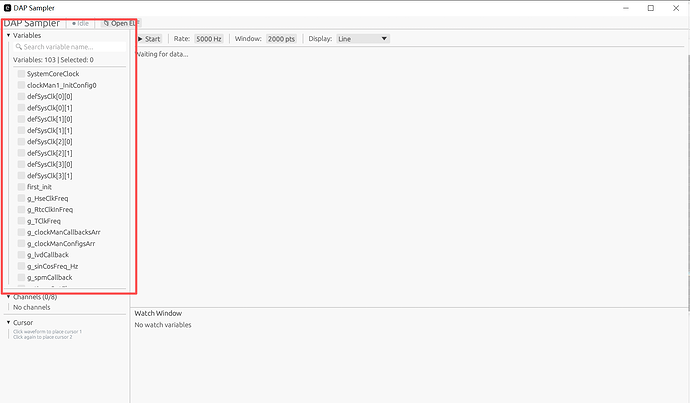Check the g_clockManConfigsArr checkbox
The width and height of the screenshot is (690, 403).
(x=21, y=243)
